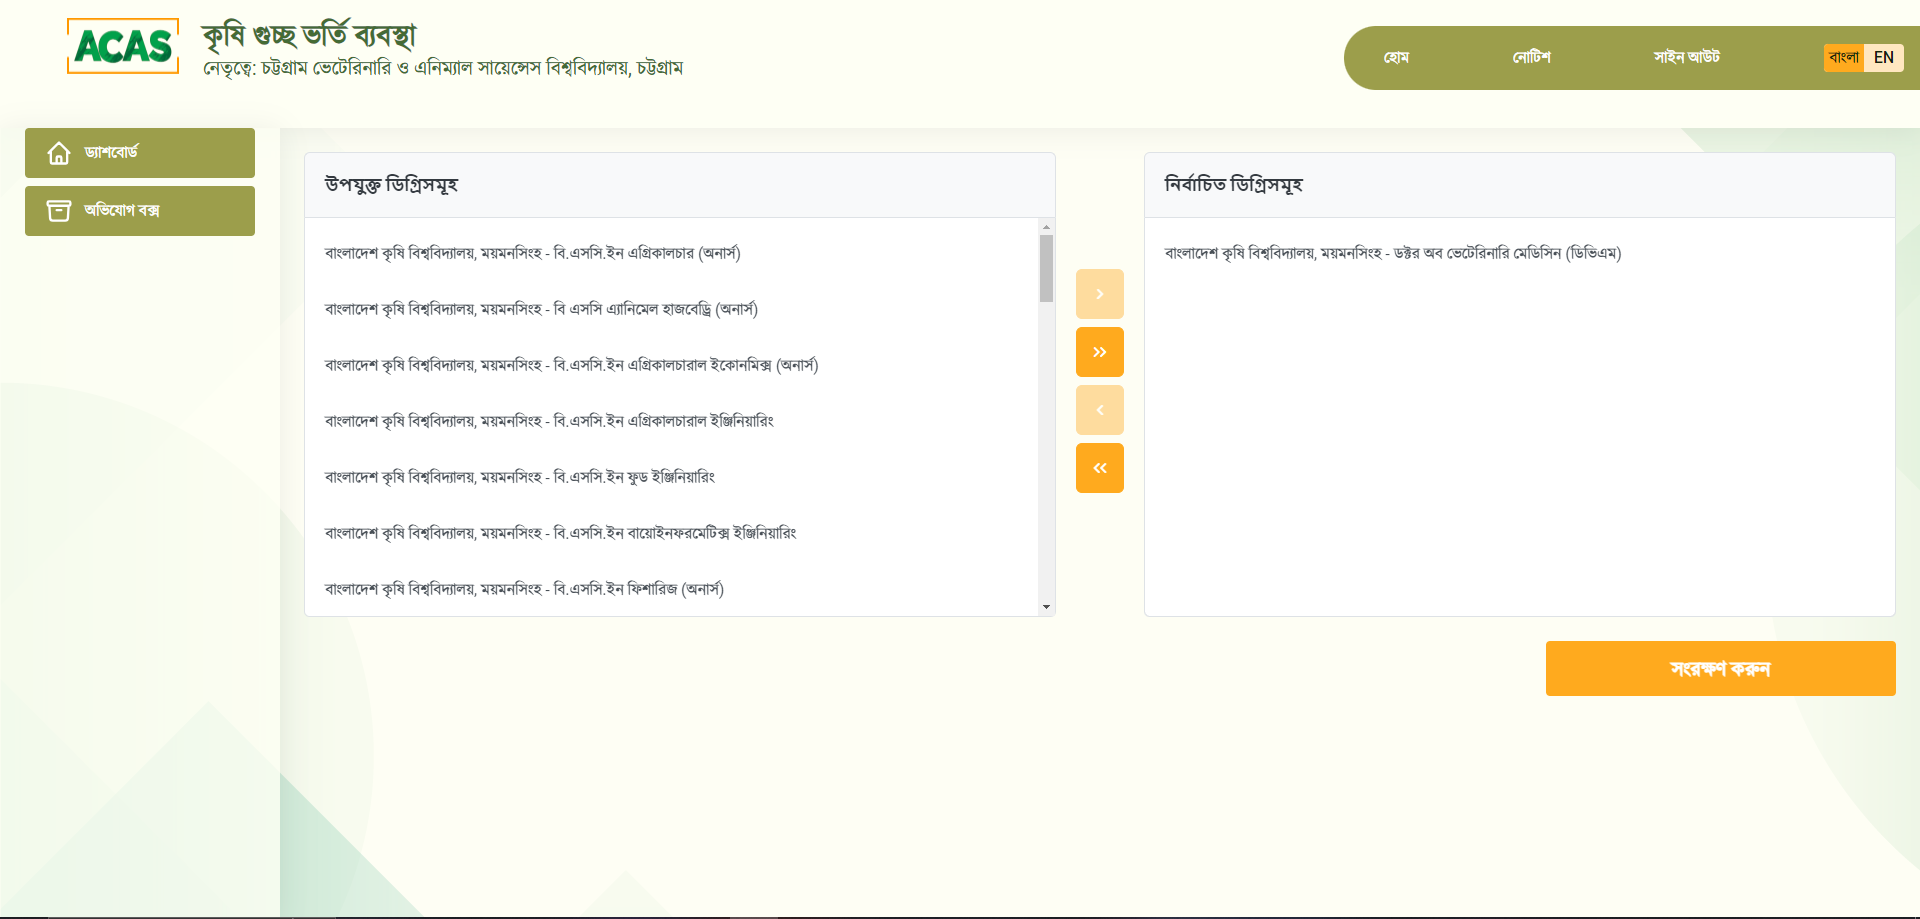Click the নির্বাচিত ডিগ্রিসমূহ panel heading
The height and width of the screenshot is (919, 1920).
point(1233,185)
